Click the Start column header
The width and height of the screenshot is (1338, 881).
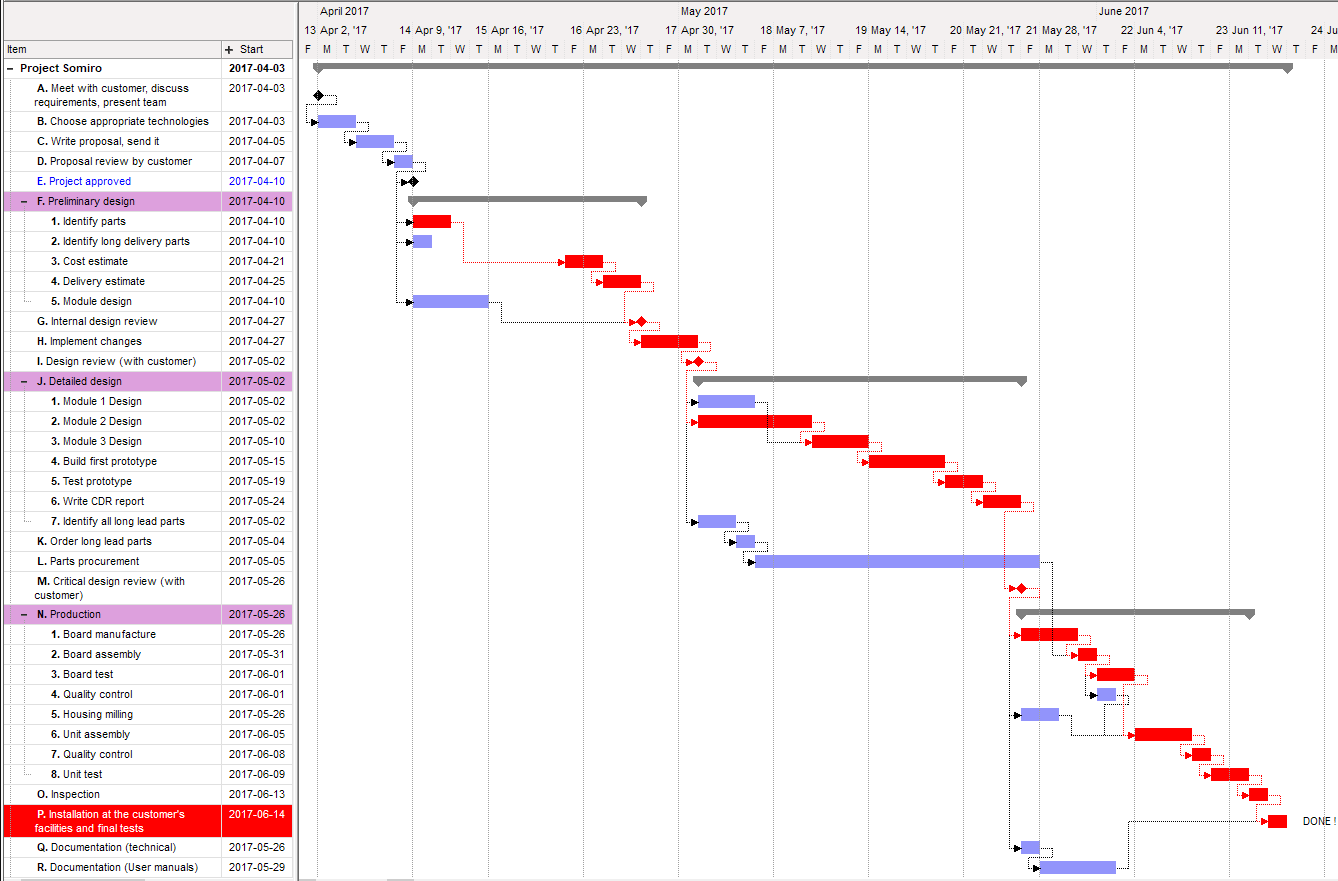(x=252, y=49)
